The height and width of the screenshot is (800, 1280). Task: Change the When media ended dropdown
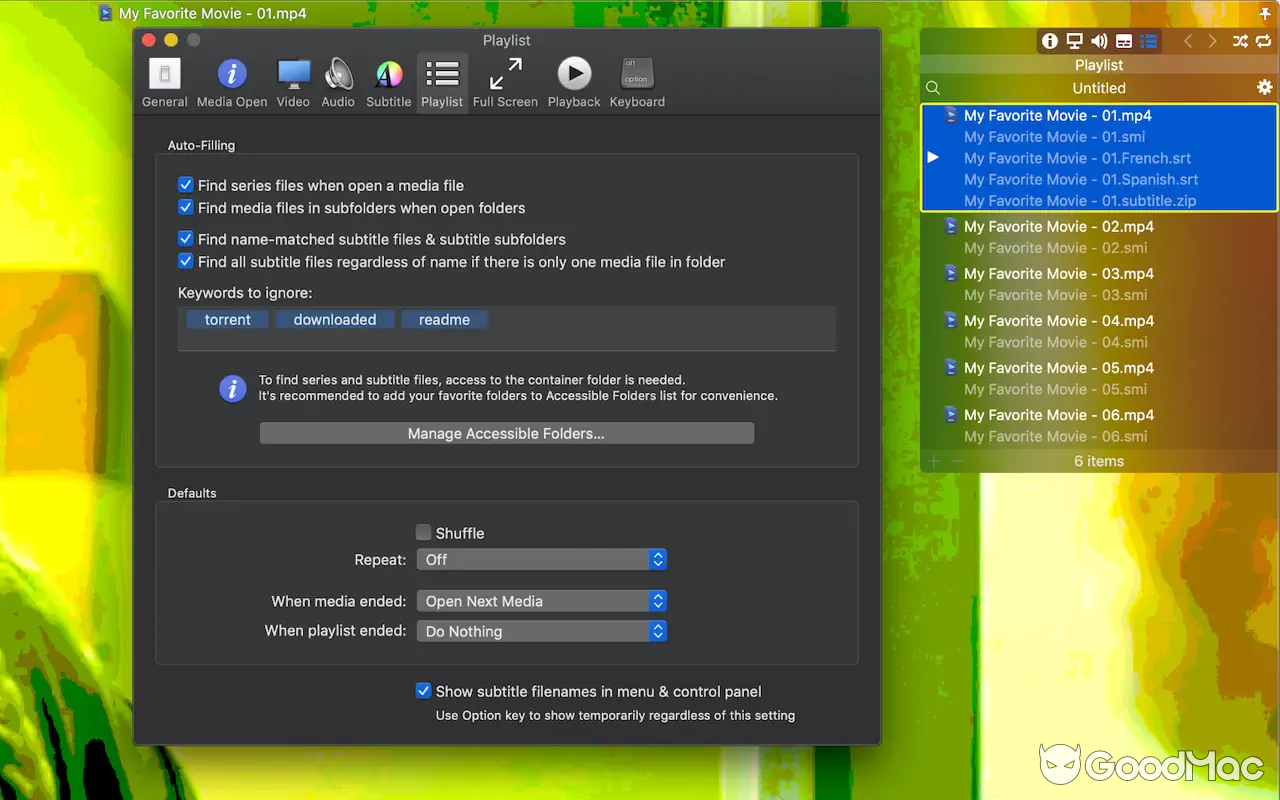tap(541, 600)
